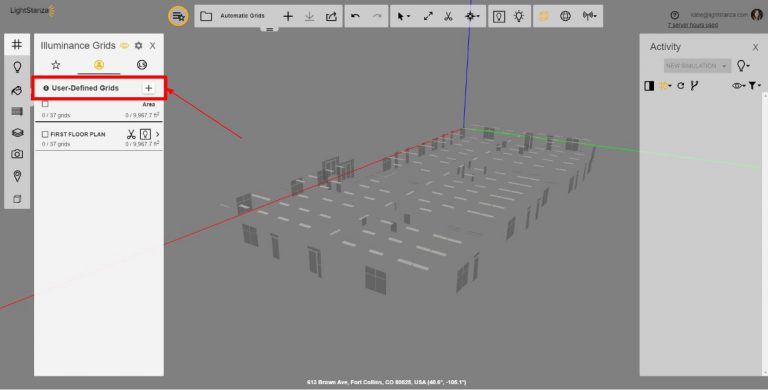Viewport: 768px width, 390px height.
Task: Add a new user-defined grid with plus
Action: click(148, 88)
